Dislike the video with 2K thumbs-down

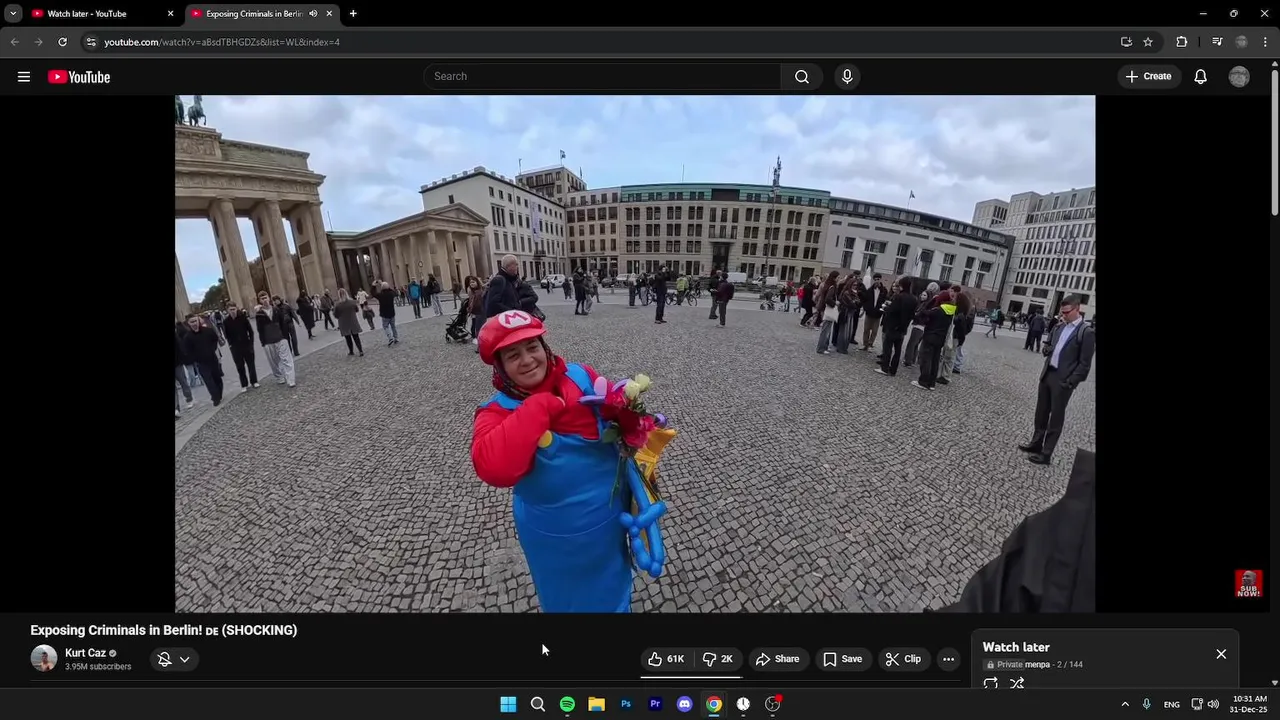718,659
